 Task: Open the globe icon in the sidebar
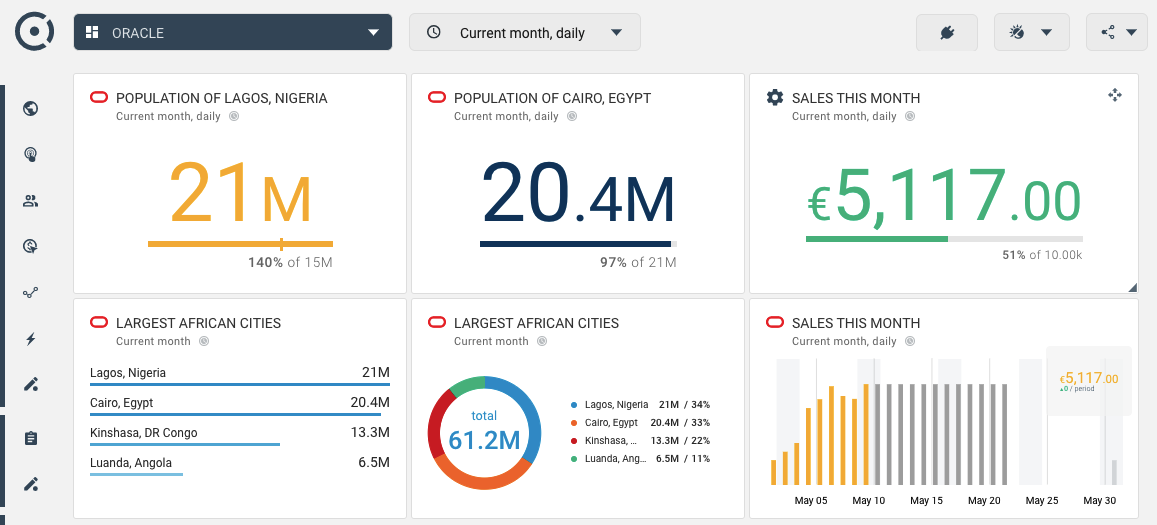pos(30,109)
